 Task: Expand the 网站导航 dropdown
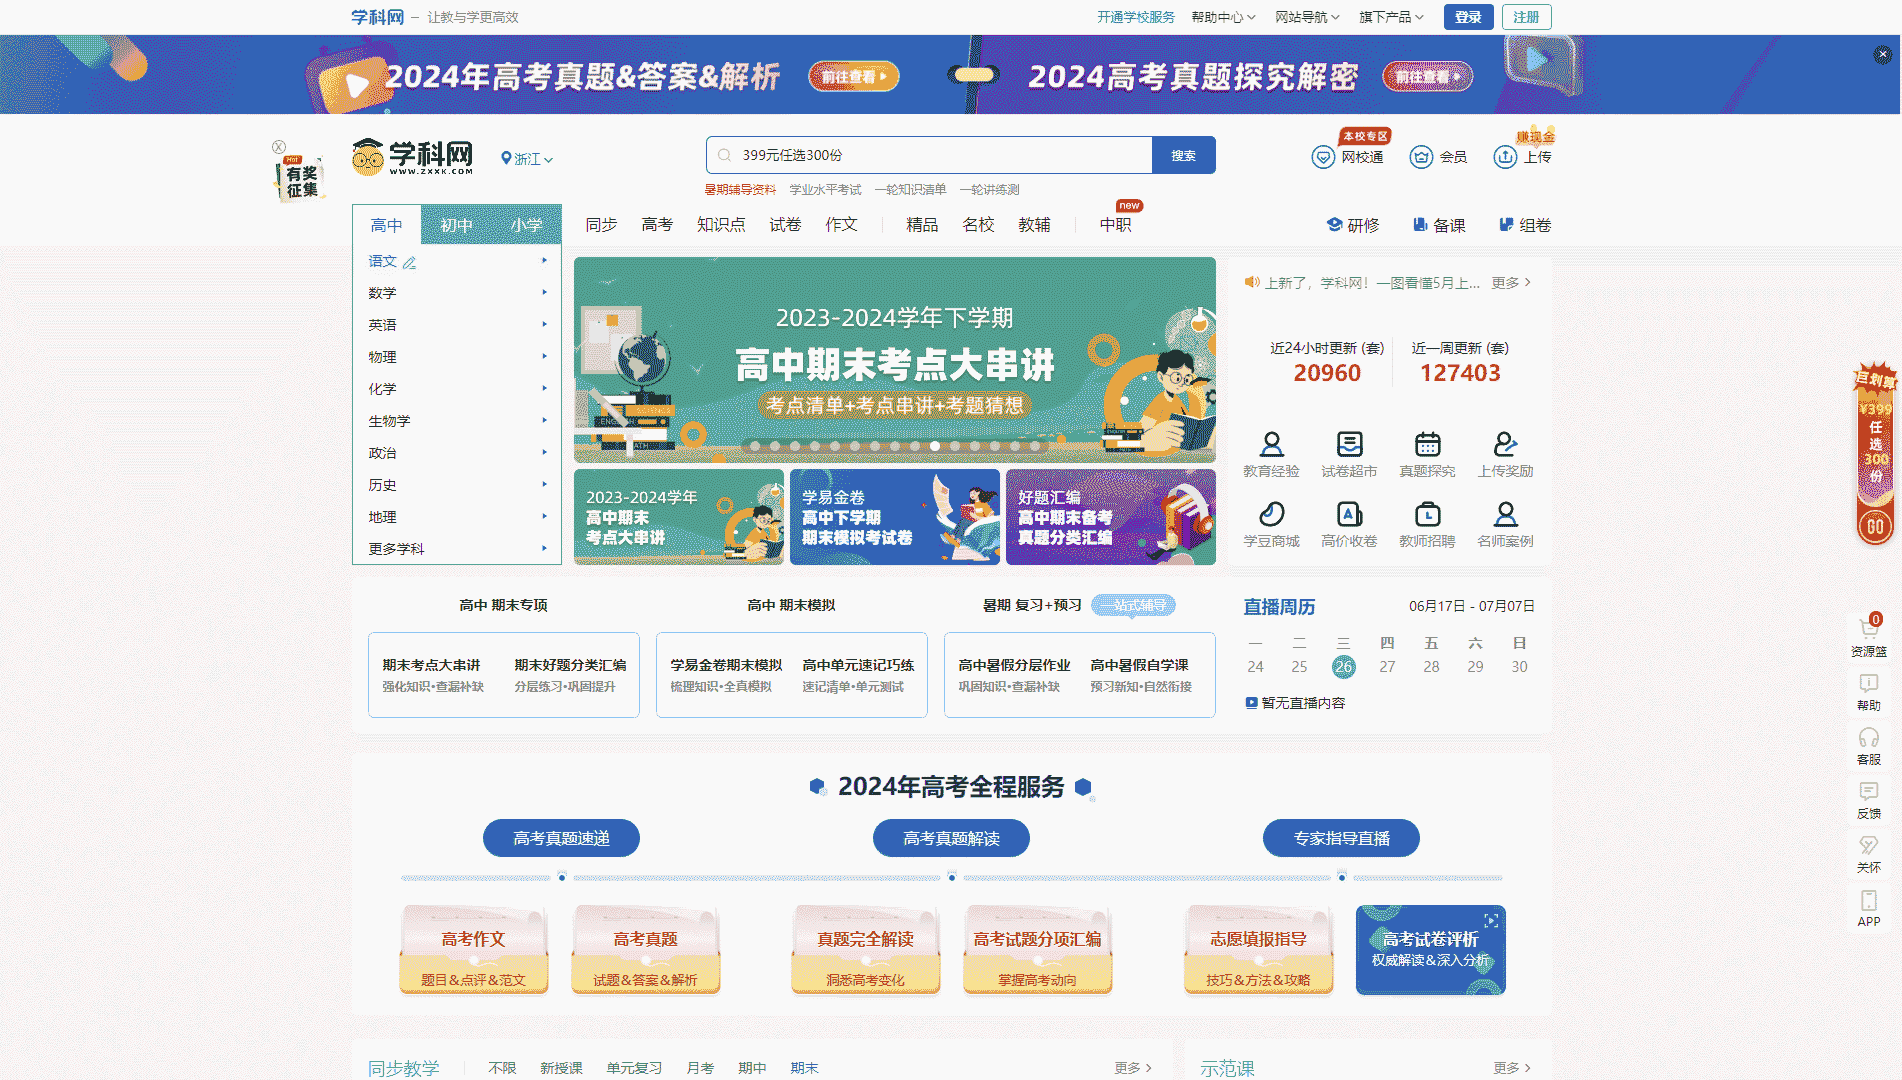[1307, 17]
